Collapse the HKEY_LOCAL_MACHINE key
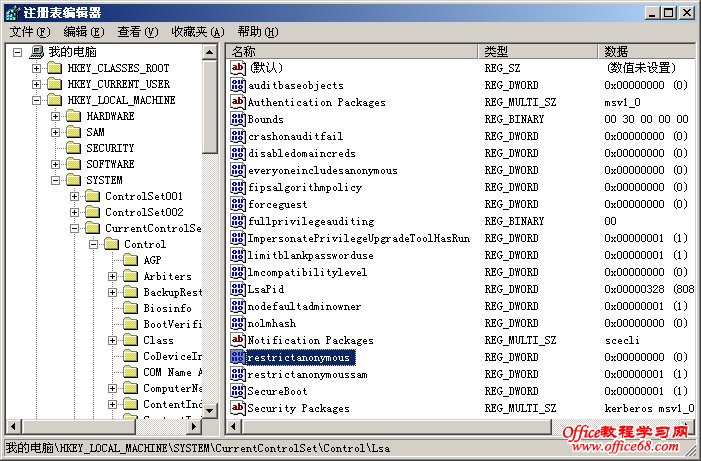This screenshot has height=461, width=701. pyautogui.click(x=36, y=101)
